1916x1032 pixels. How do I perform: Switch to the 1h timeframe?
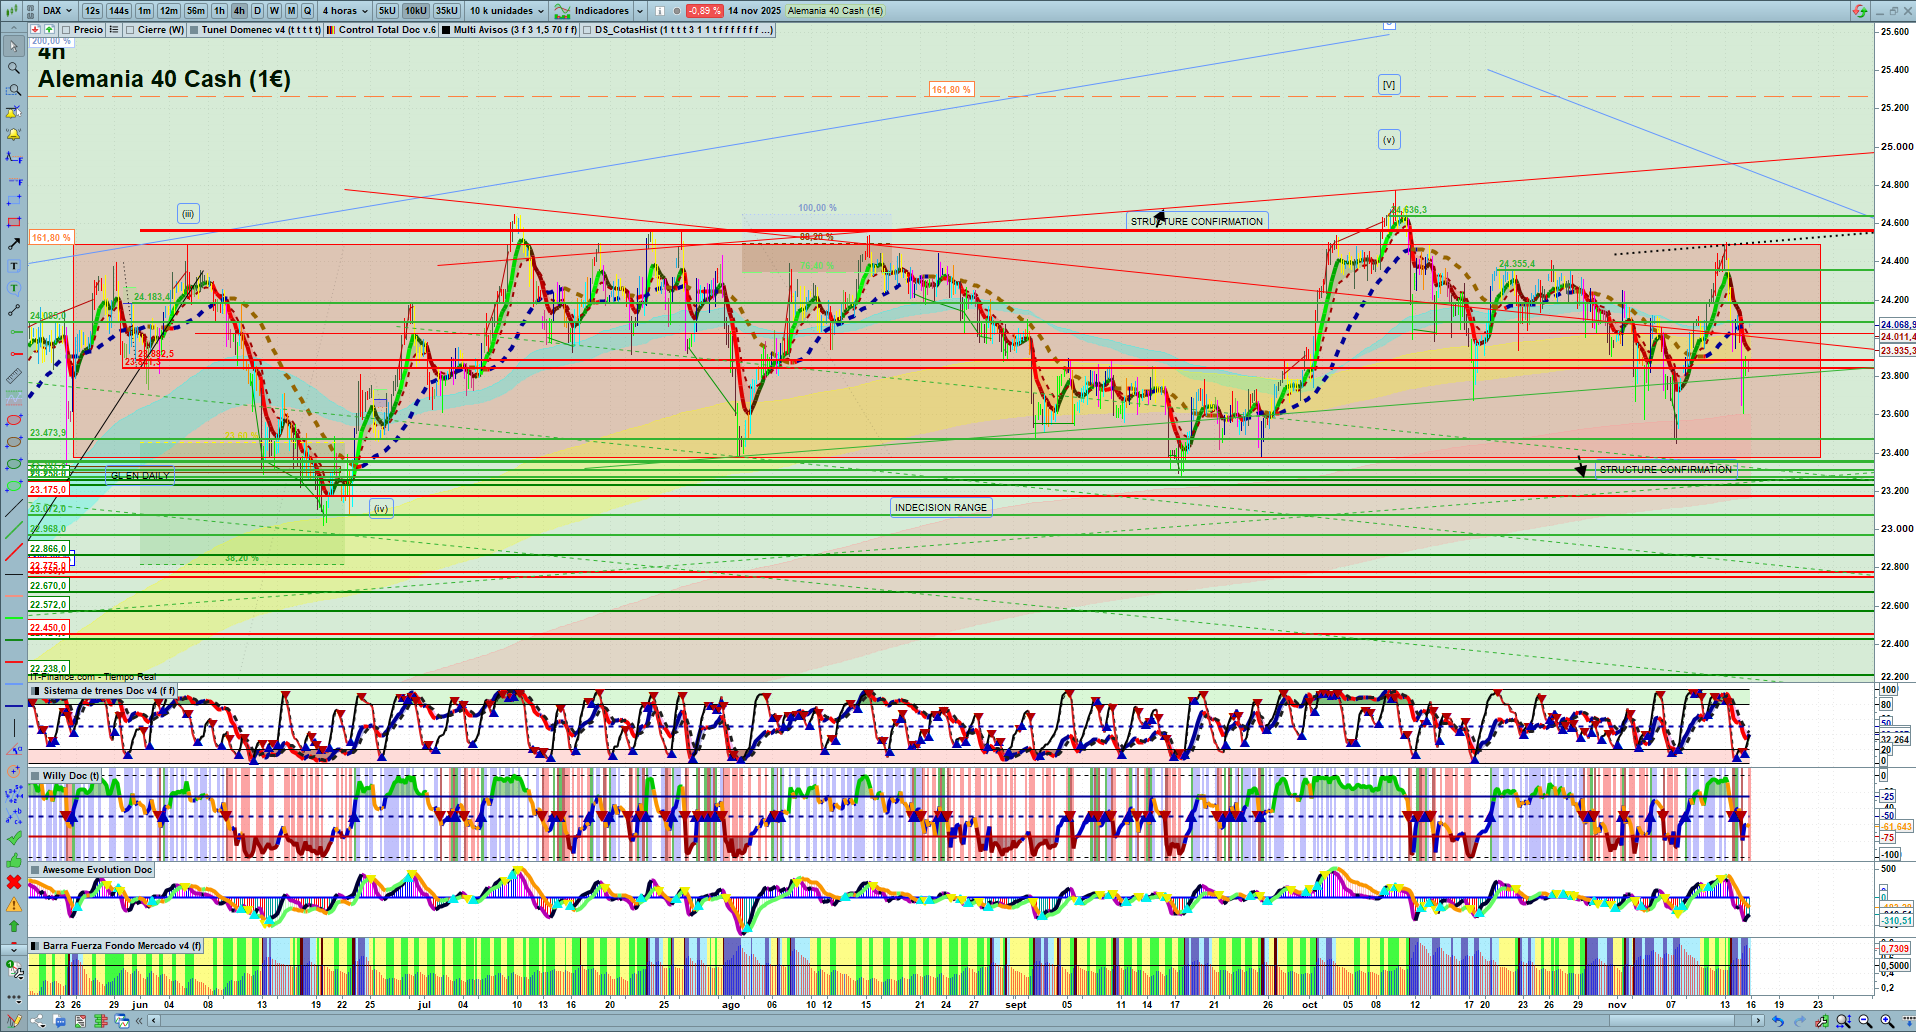(219, 11)
